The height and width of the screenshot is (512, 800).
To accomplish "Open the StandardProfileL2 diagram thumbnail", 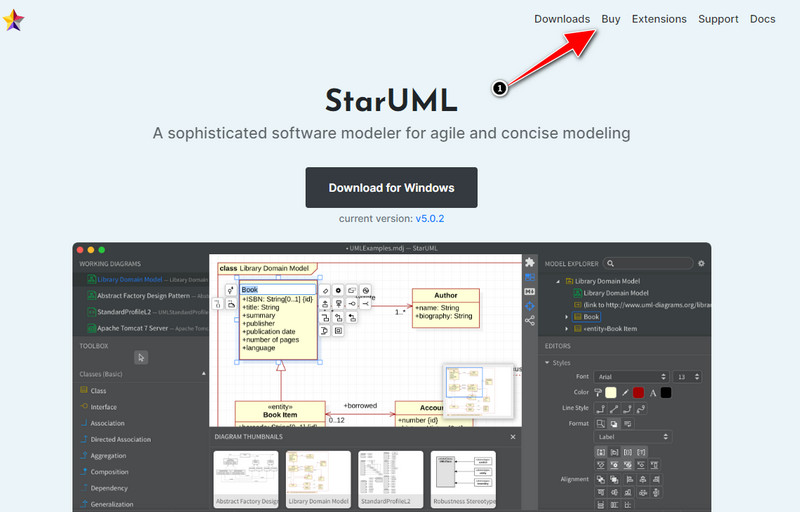I will (x=391, y=479).
